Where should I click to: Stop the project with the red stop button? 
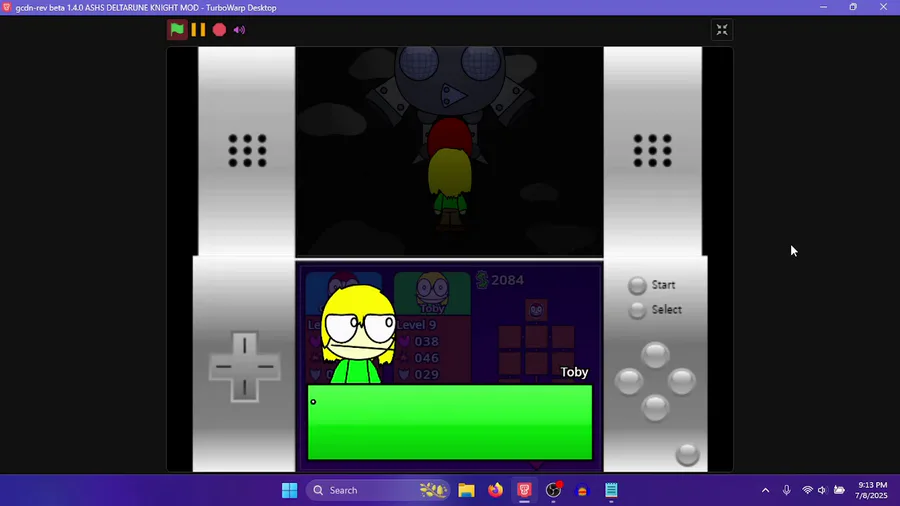click(219, 30)
